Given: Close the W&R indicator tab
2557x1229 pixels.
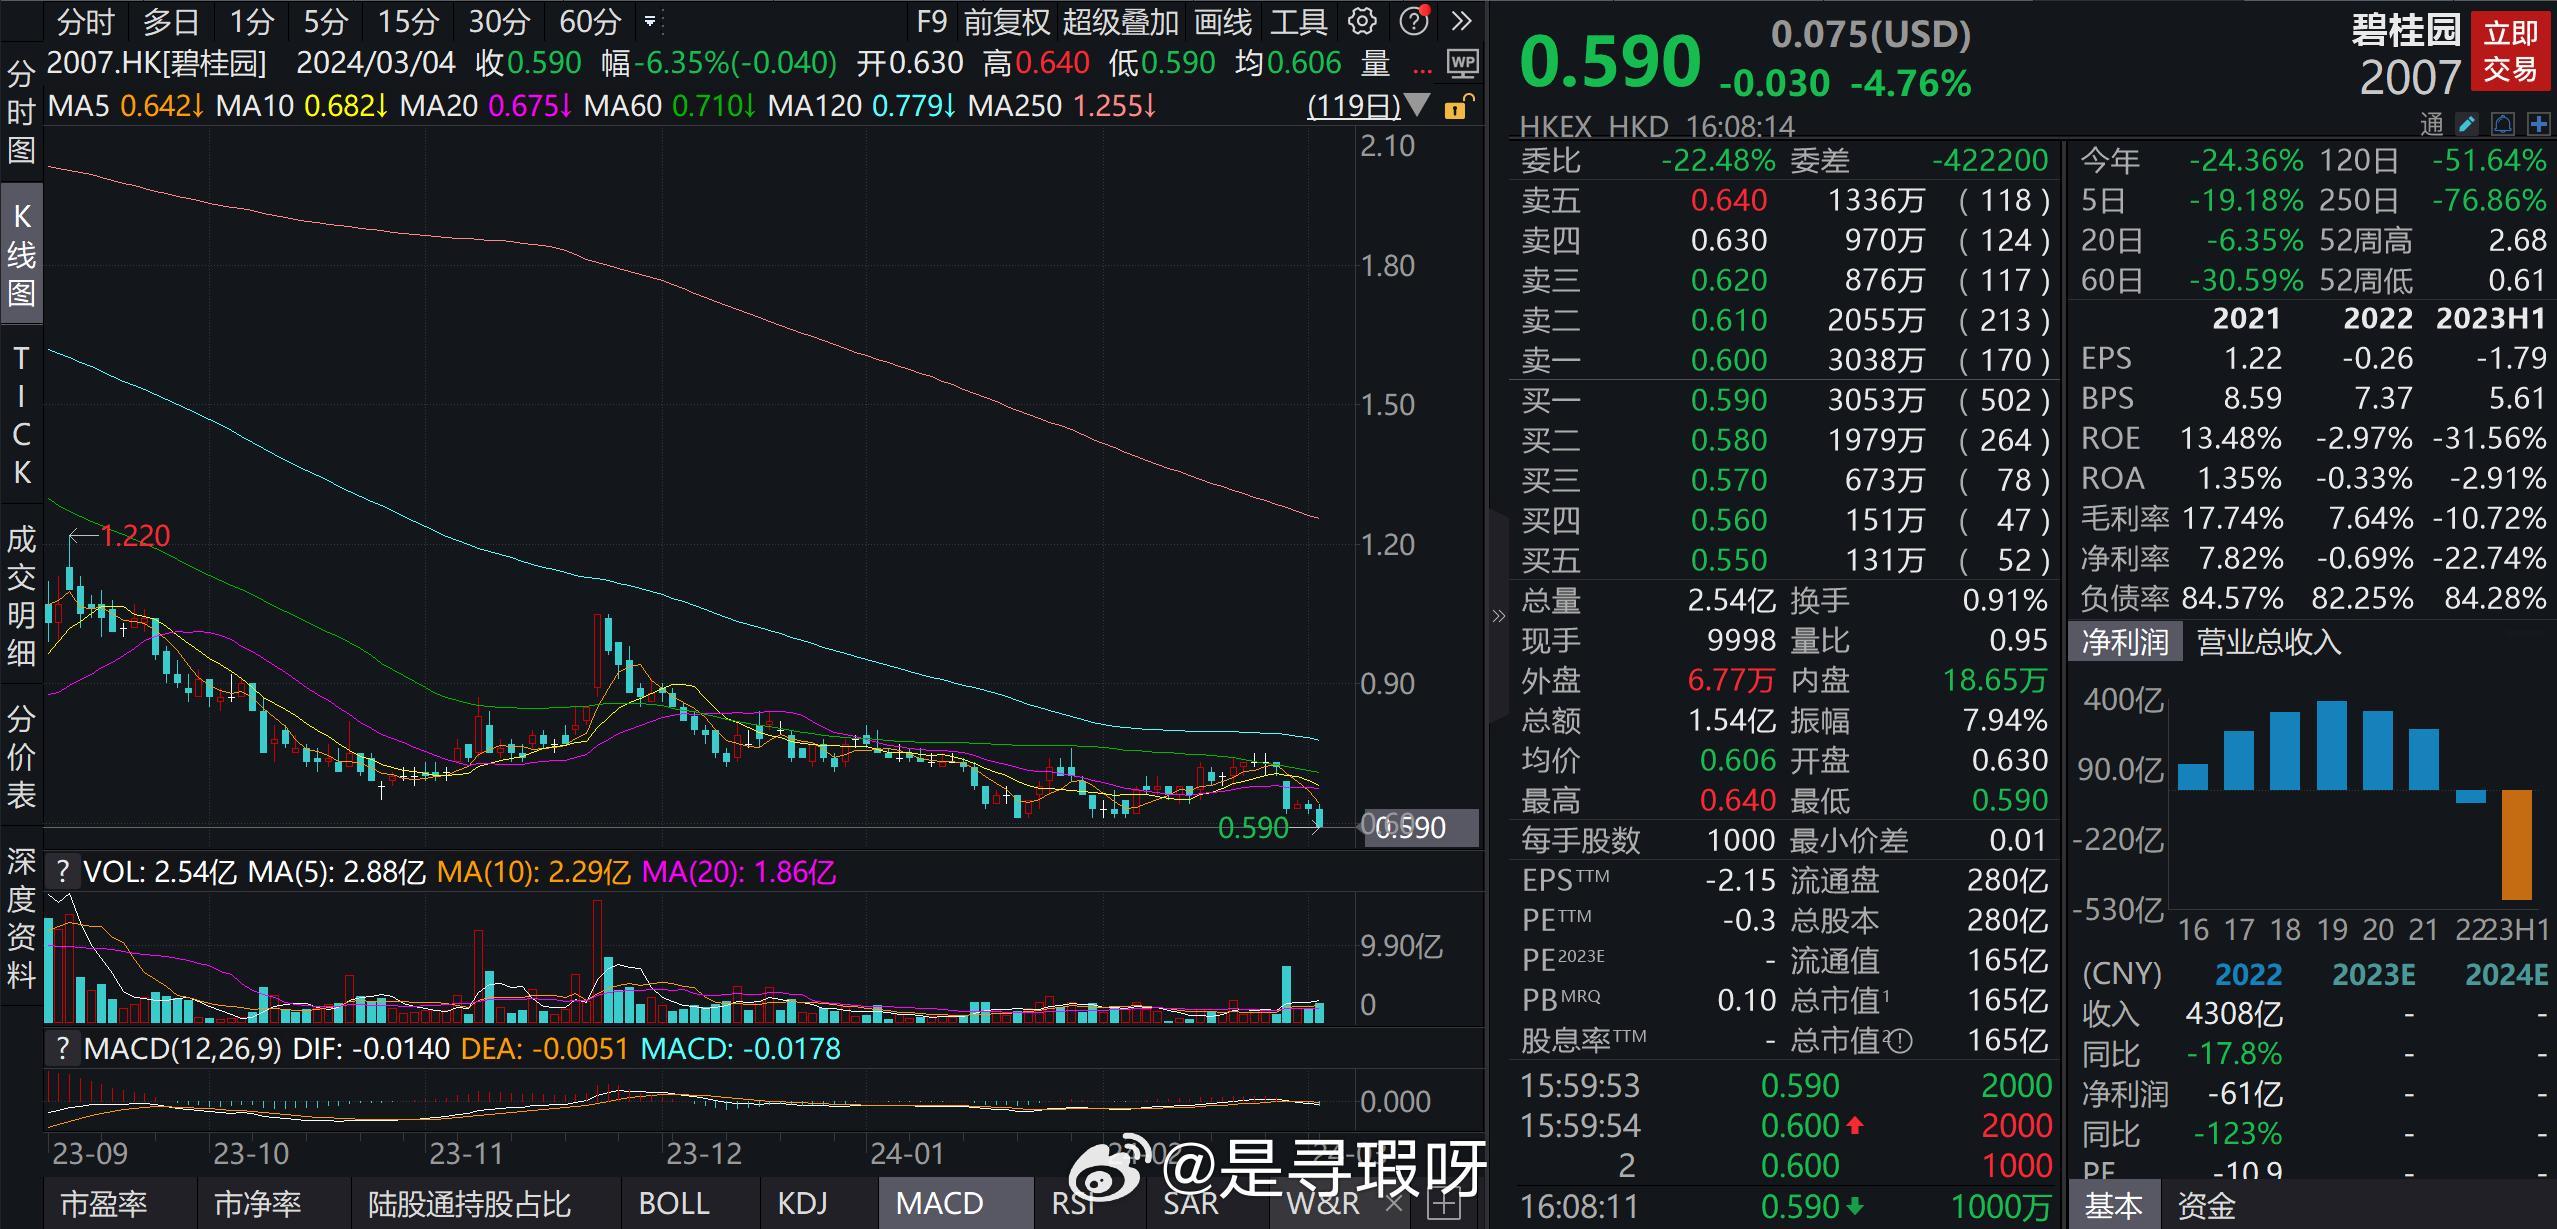Looking at the screenshot, I should 1393,1204.
